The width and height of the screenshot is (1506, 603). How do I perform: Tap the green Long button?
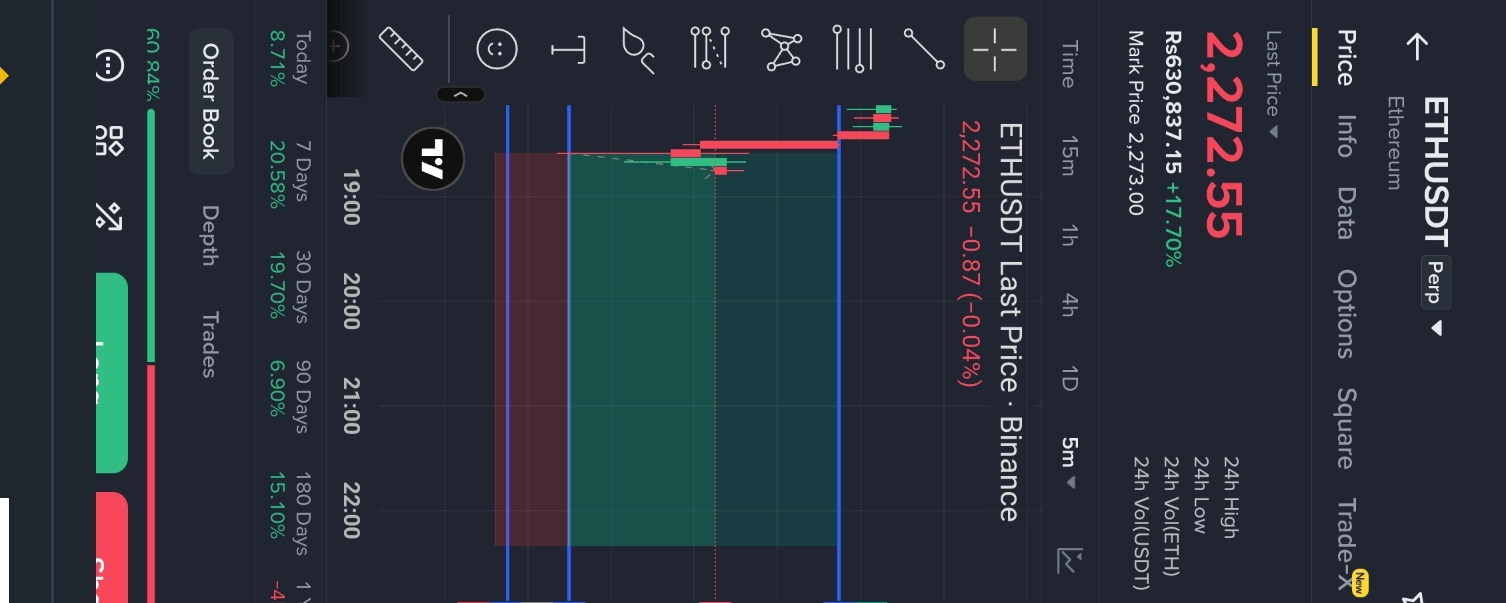(x=112, y=372)
